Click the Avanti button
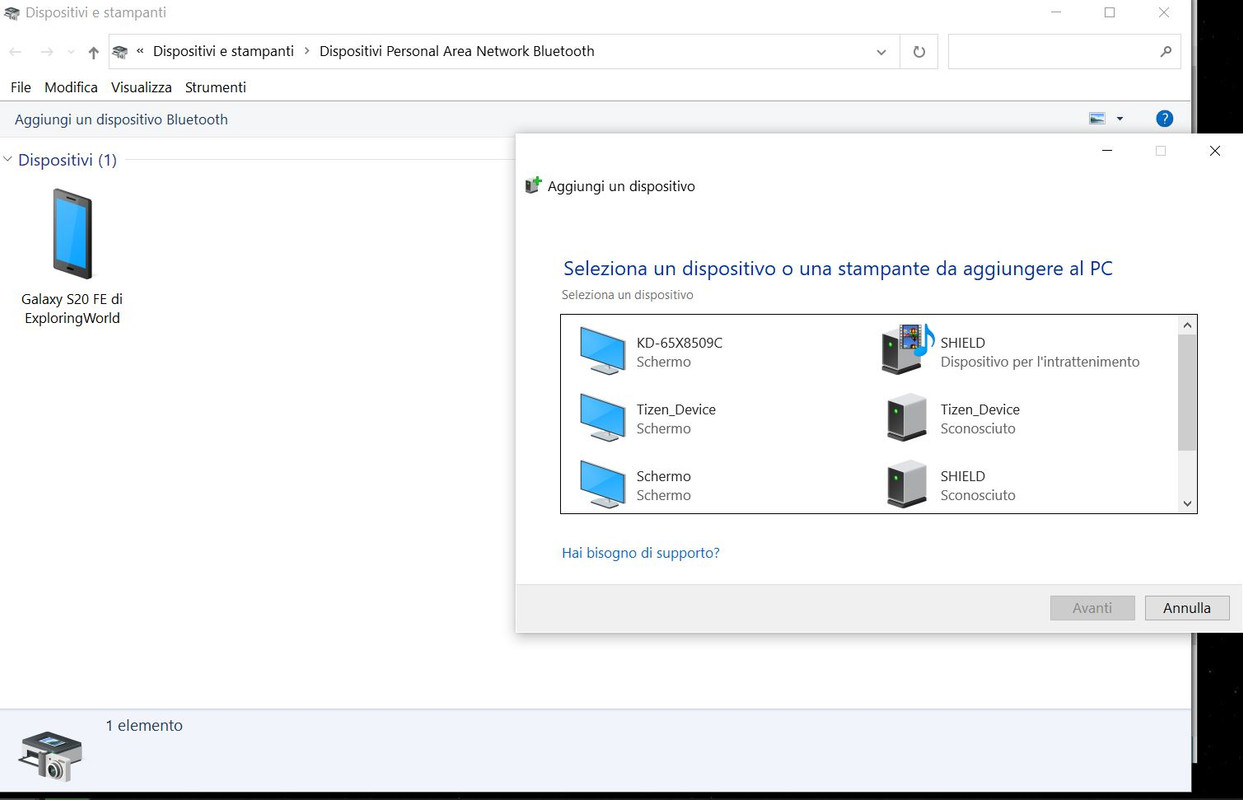Screen dimensions: 1243x800 tap(1092, 608)
